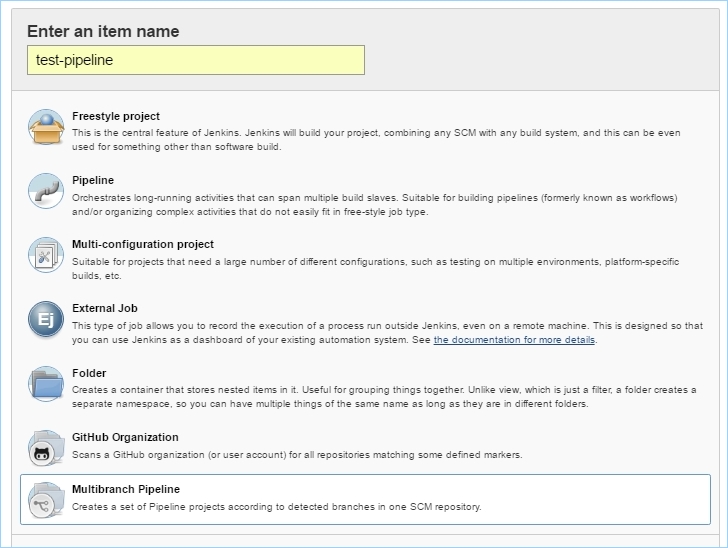Click the Folder description about nested items

point(384,397)
